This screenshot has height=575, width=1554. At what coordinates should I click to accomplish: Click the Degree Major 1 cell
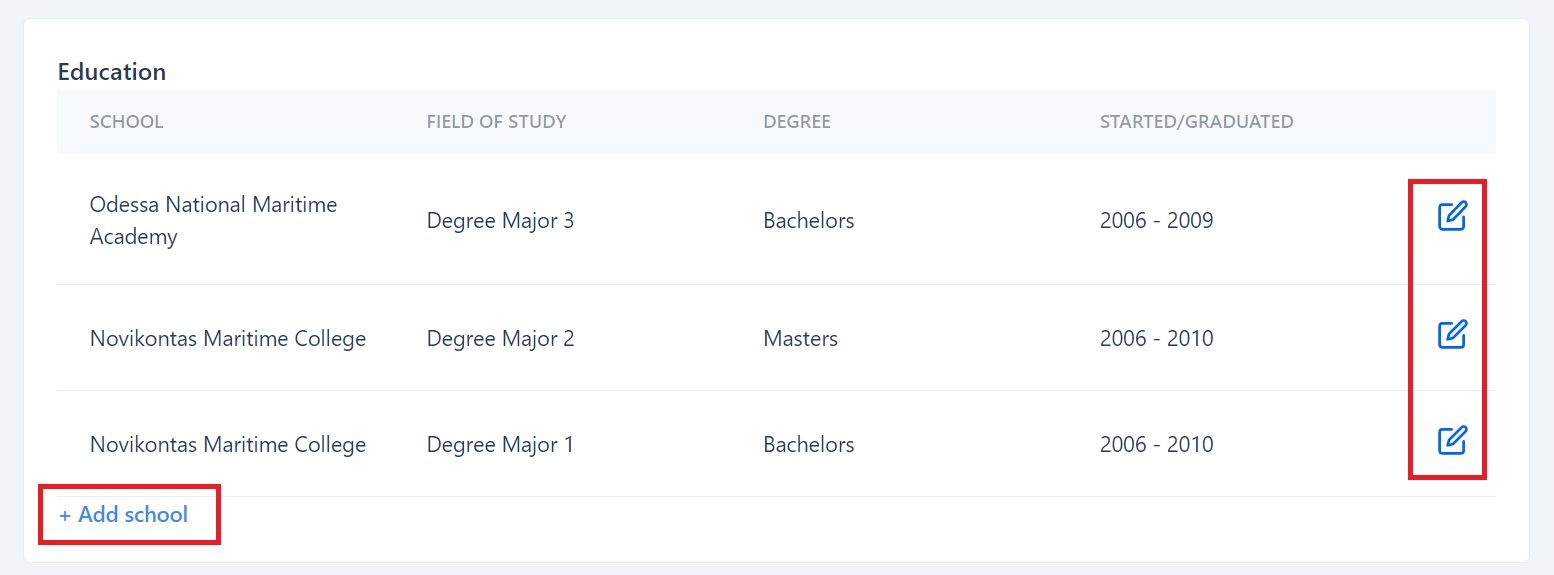[500, 444]
